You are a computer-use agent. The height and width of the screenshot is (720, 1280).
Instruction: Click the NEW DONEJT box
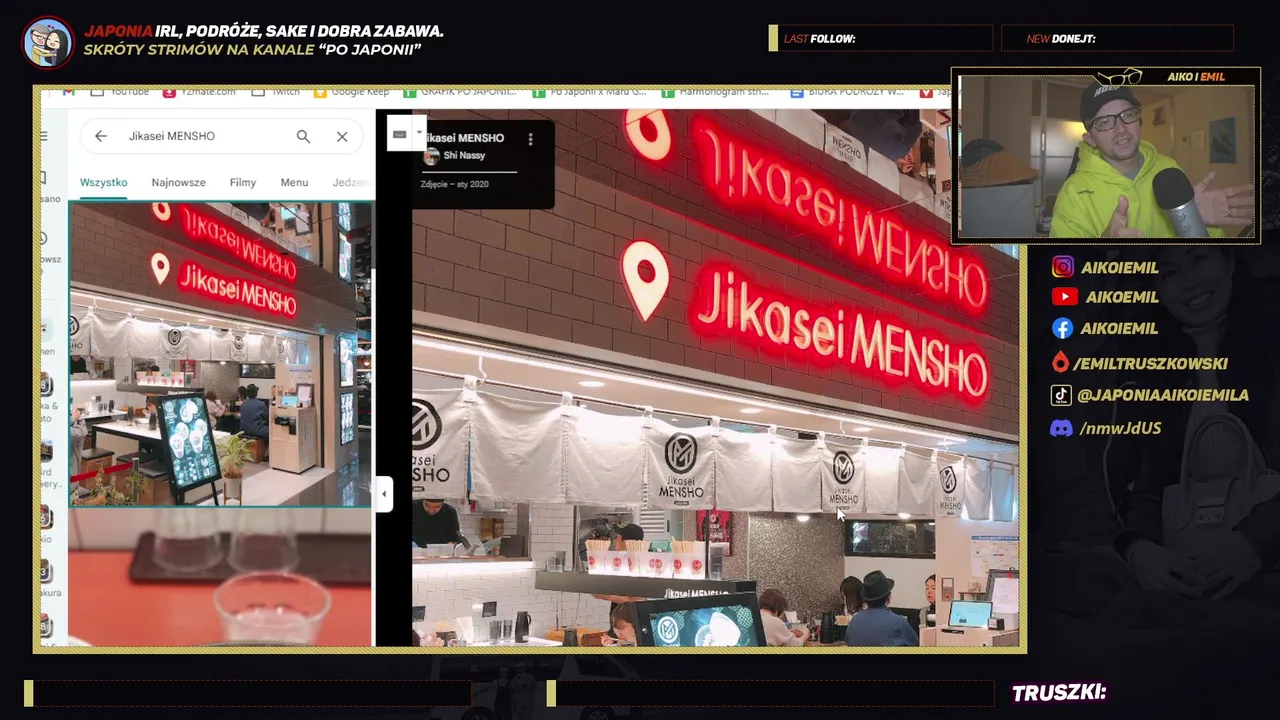[x=1118, y=39]
